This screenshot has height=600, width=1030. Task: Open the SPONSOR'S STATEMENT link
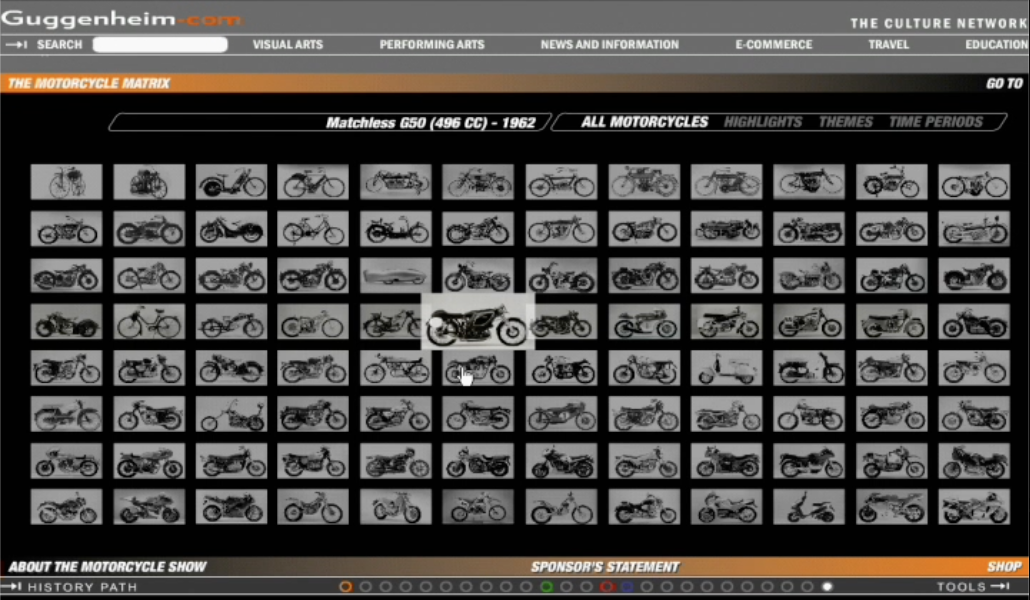pyautogui.click(x=605, y=565)
